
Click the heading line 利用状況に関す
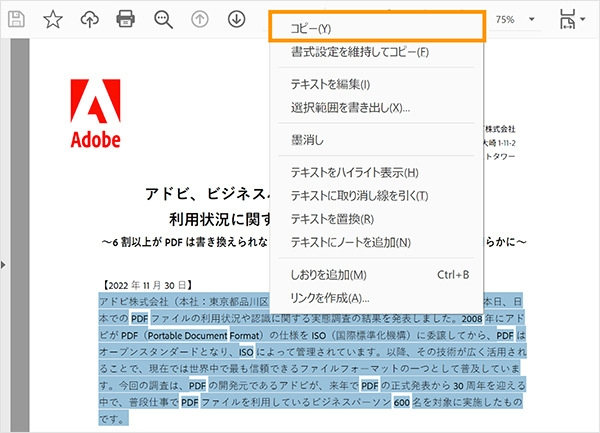coord(220,219)
